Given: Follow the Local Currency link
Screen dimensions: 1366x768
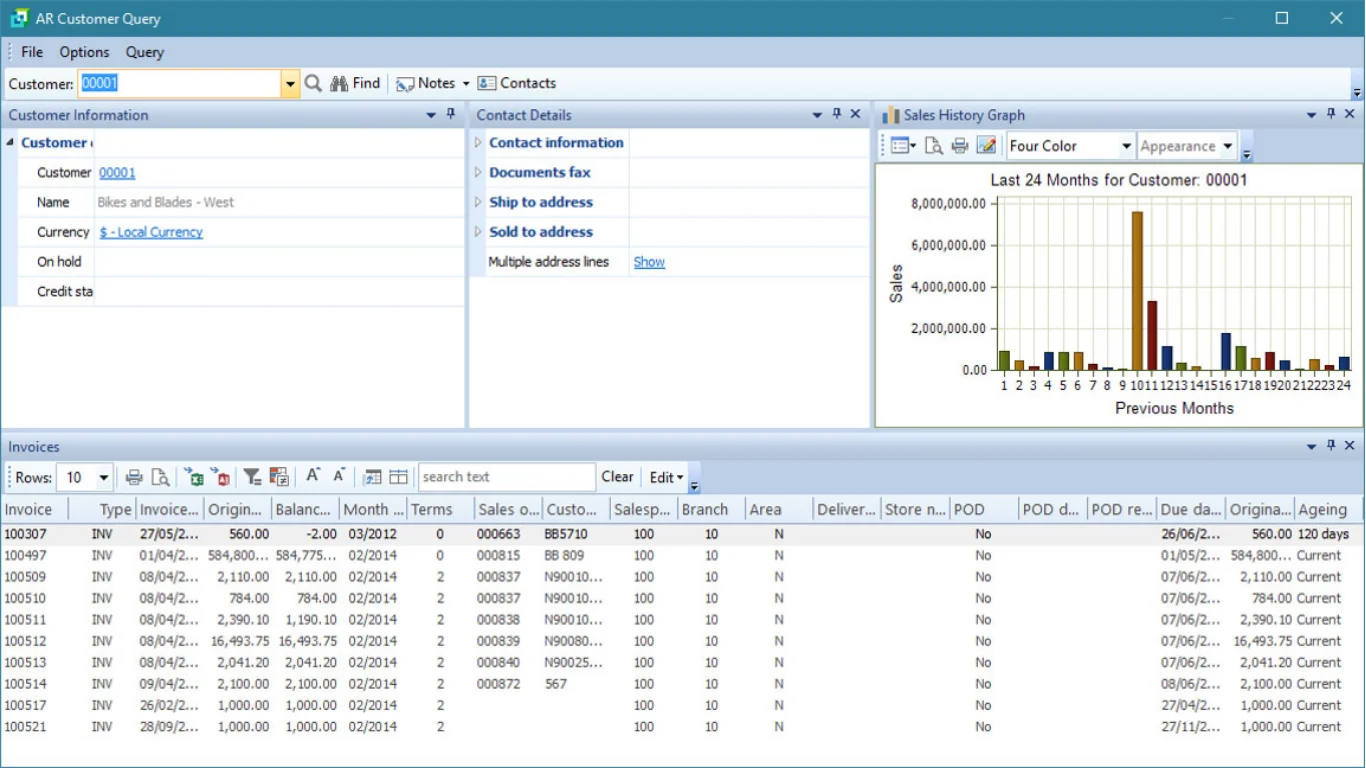Looking at the screenshot, I should [x=150, y=232].
